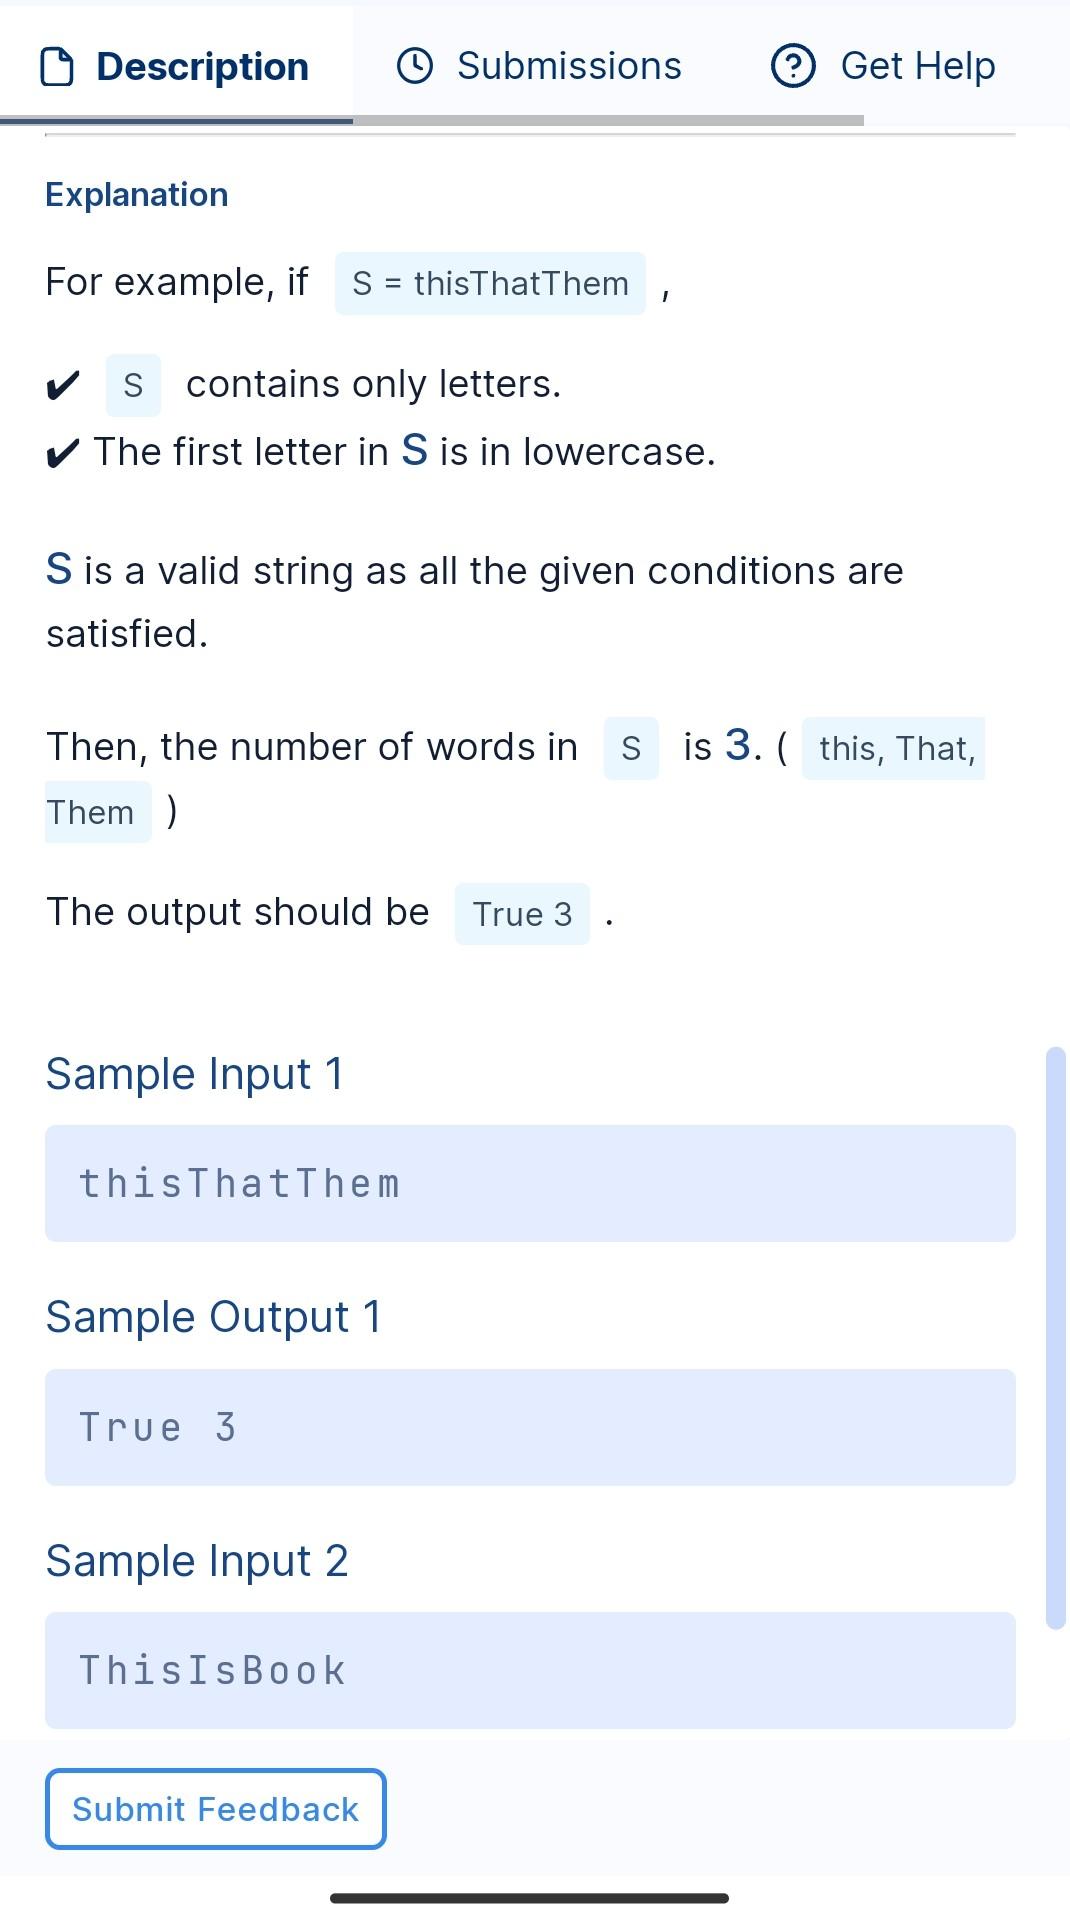Click the Sample Input 1 heading

(194, 1073)
